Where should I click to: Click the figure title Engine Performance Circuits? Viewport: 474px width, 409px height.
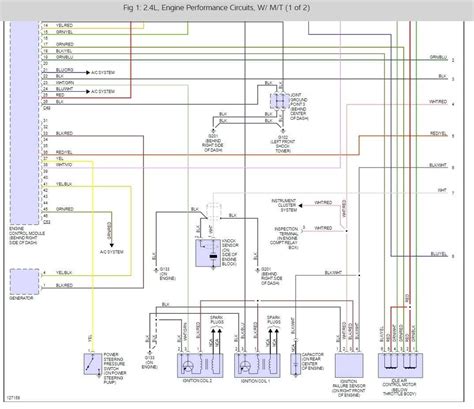click(217, 8)
